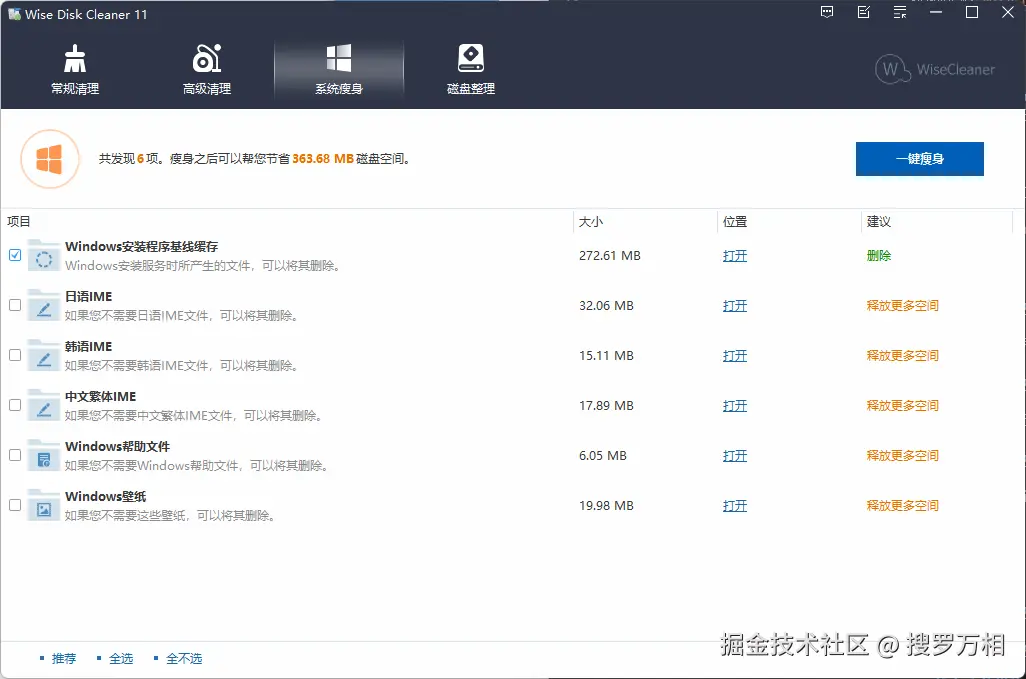Click 打开 link for 日语IME
This screenshot has width=1026, height=679.
click(x=735, y=305)
